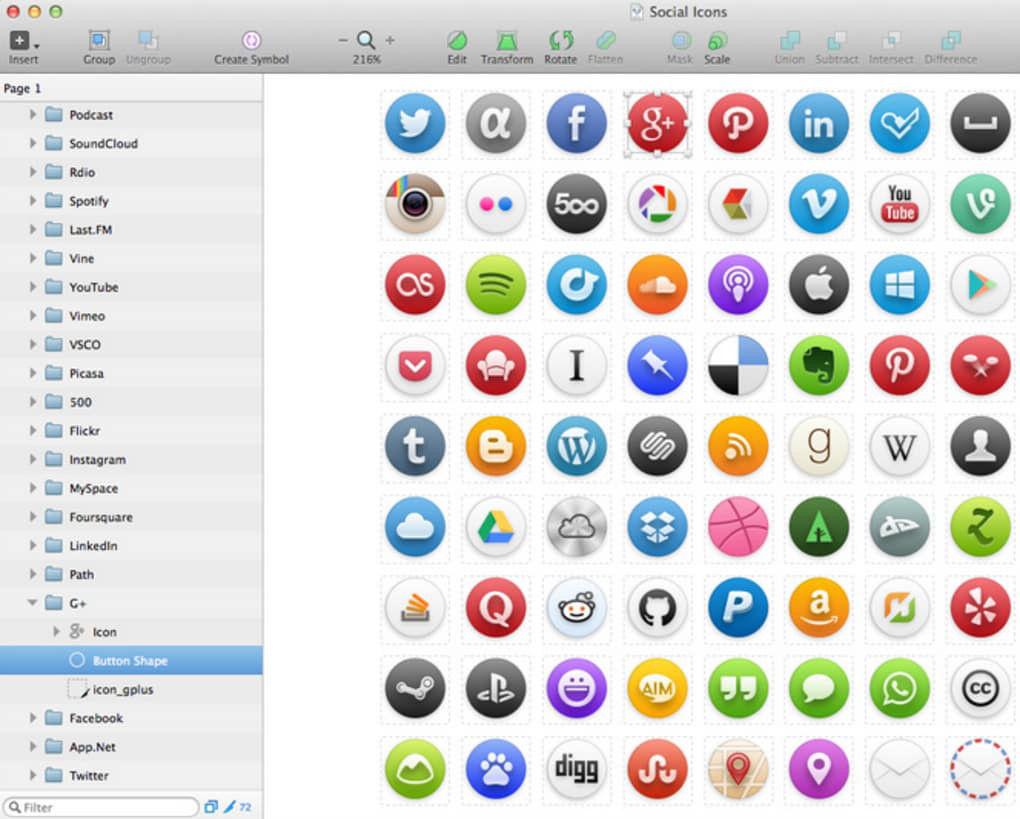This screenshot has width=1020, height=819.
Task: Click the Flickr dots icon
Action: (496, 204)
